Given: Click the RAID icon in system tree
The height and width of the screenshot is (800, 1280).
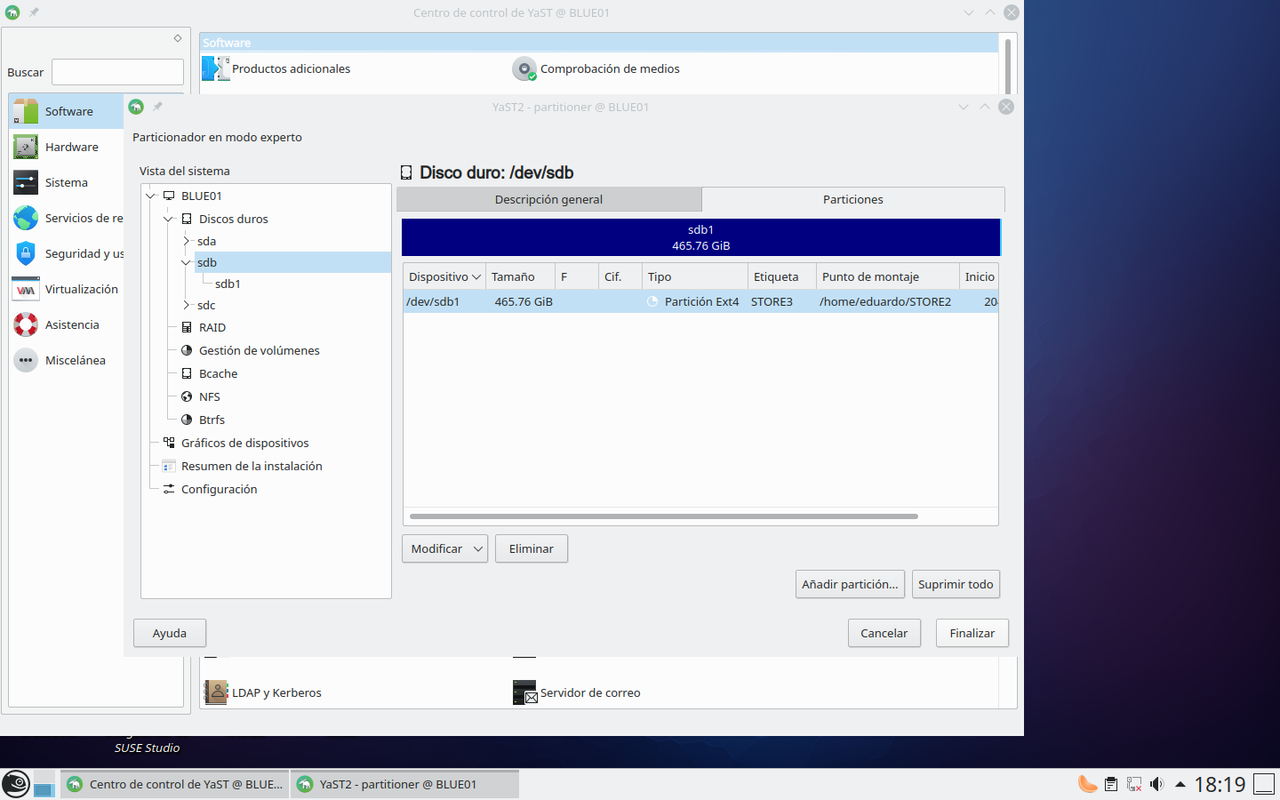Looking at the screenshot, I should coord(187,328).
